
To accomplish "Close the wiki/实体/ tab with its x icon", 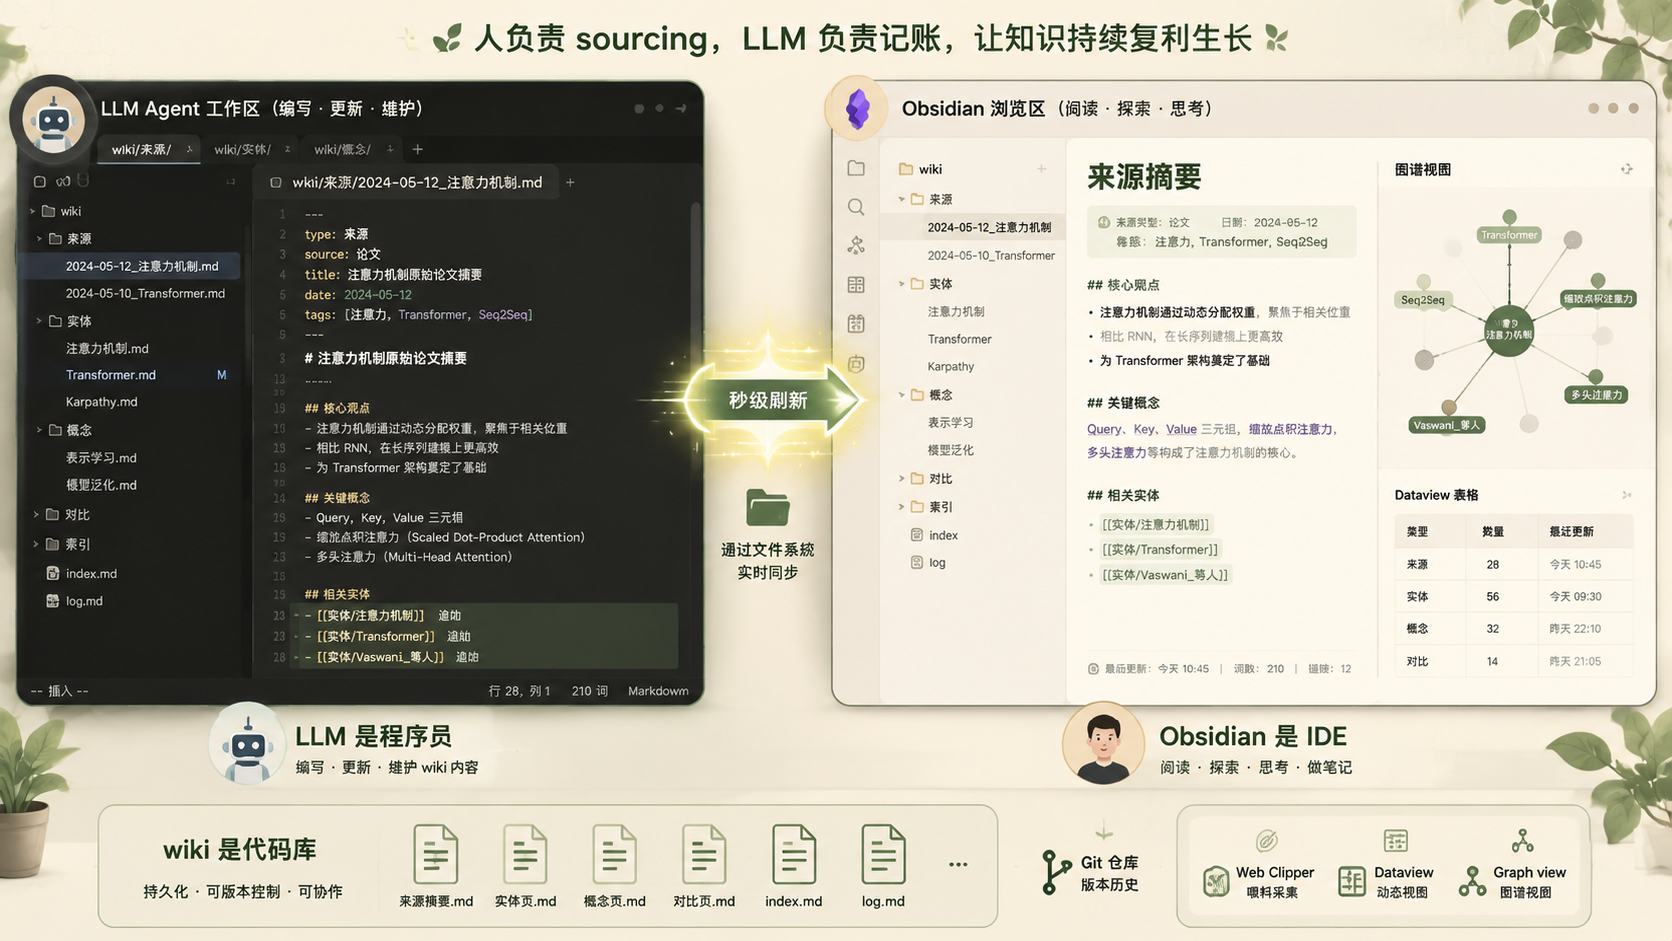I will [287, 149].
